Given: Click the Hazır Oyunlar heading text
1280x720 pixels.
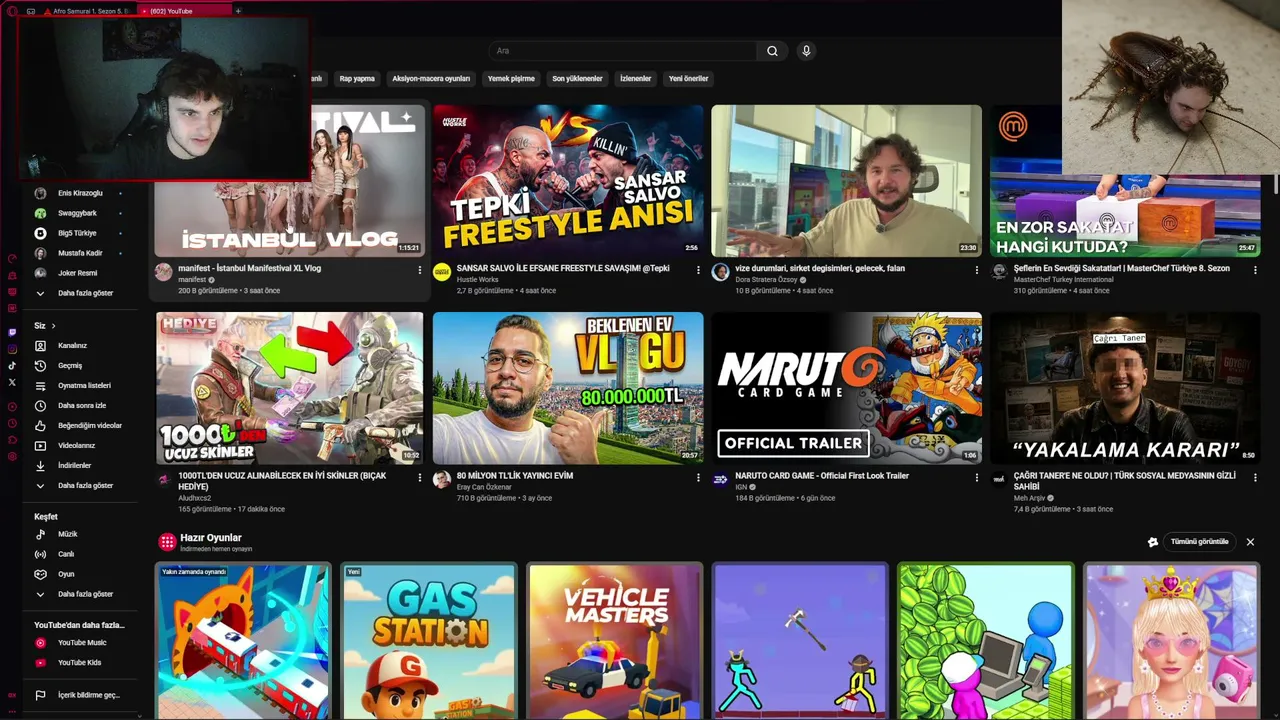Looking at the screenshot, I should tap(211, 538).
